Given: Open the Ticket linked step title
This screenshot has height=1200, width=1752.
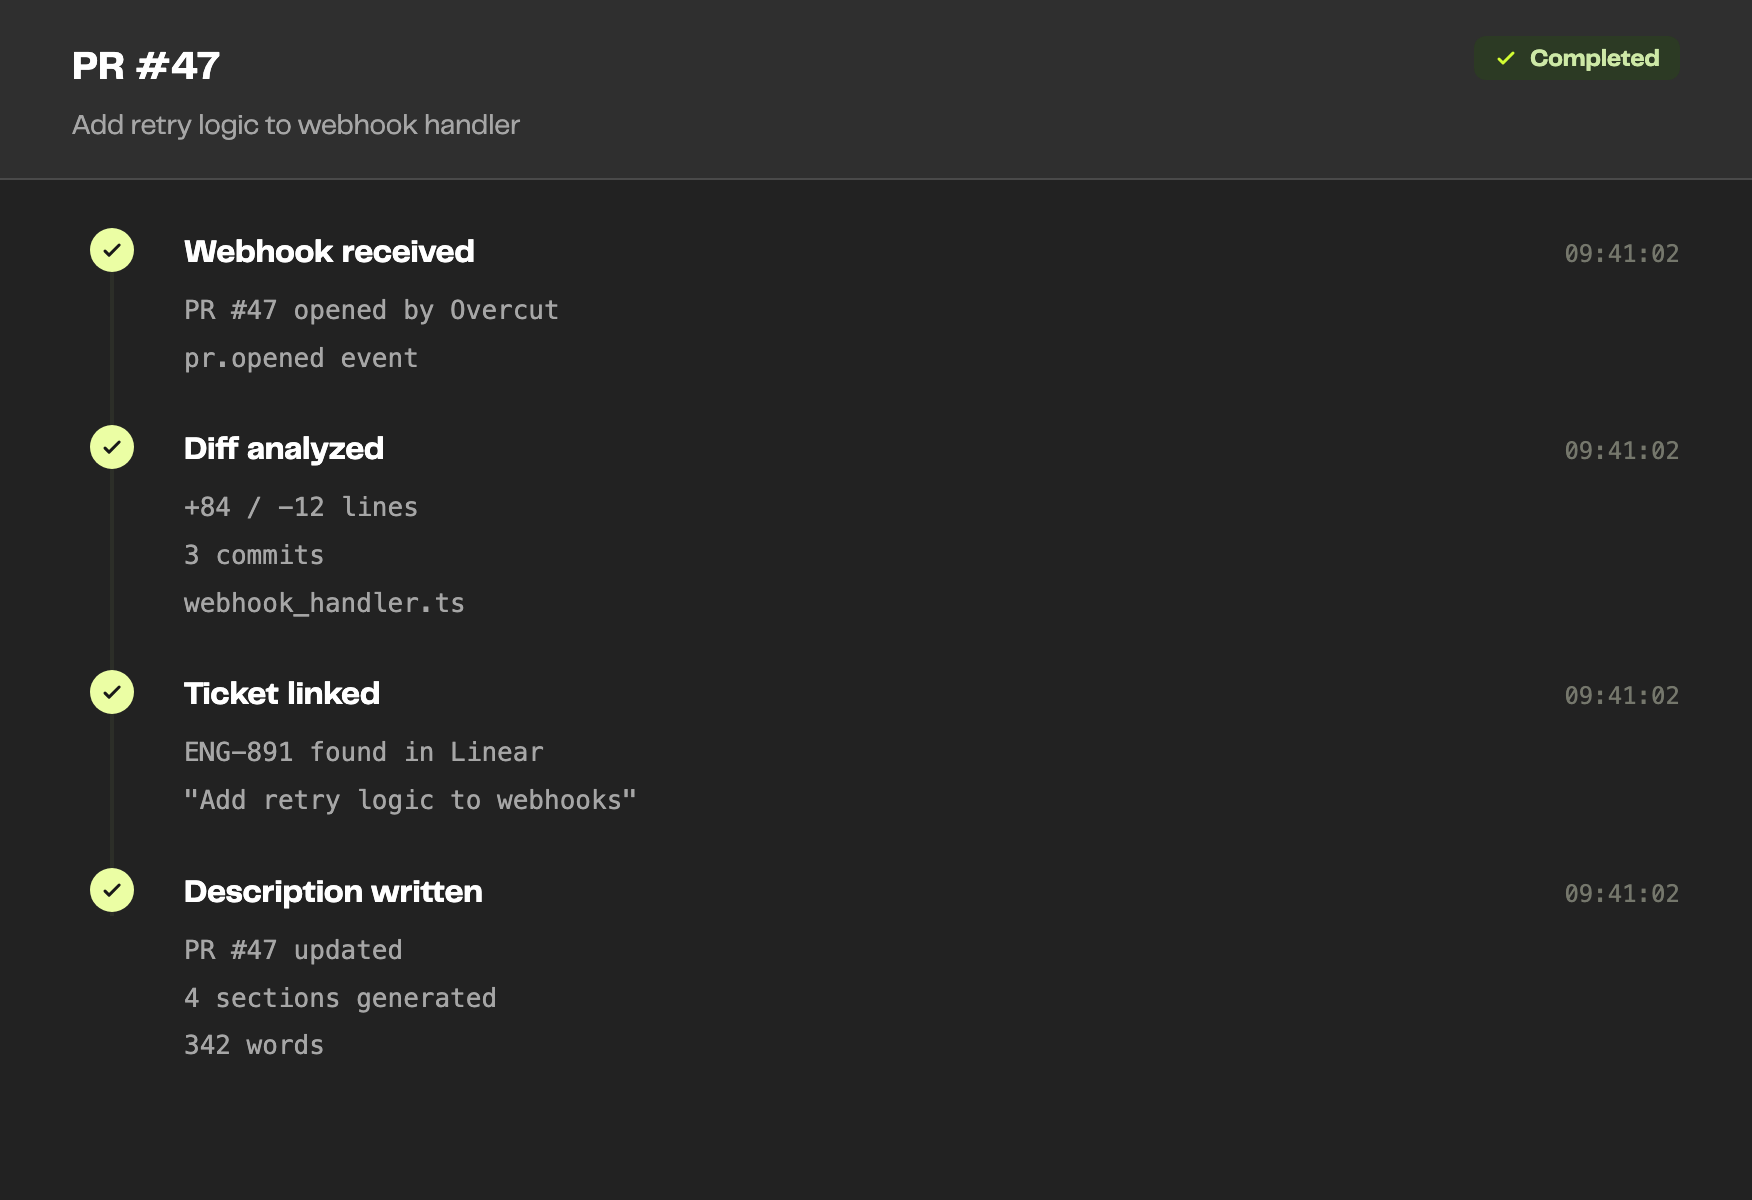Looking at the screenshot, I should [282, 693].
